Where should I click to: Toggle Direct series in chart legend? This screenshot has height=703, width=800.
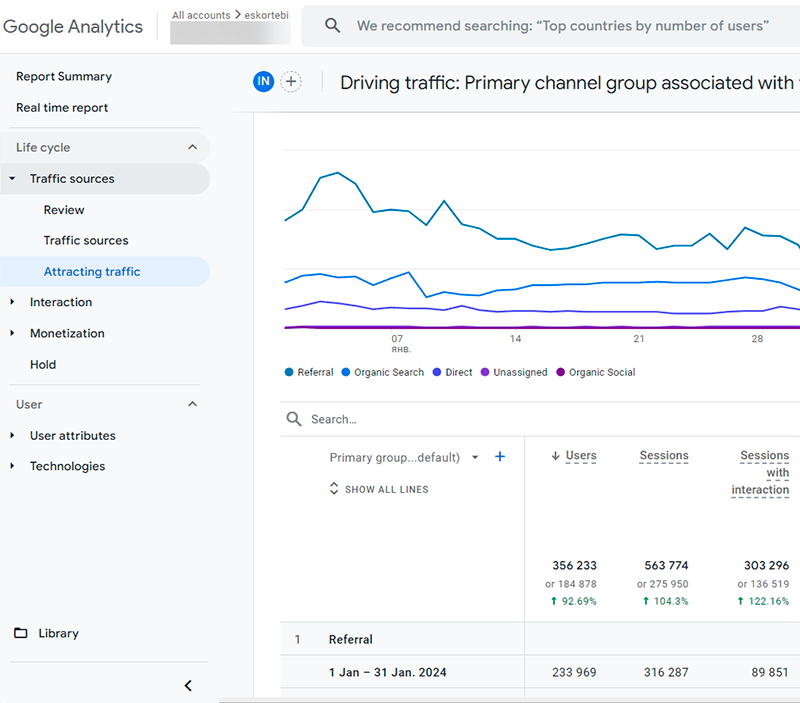(x=452, y=372)
